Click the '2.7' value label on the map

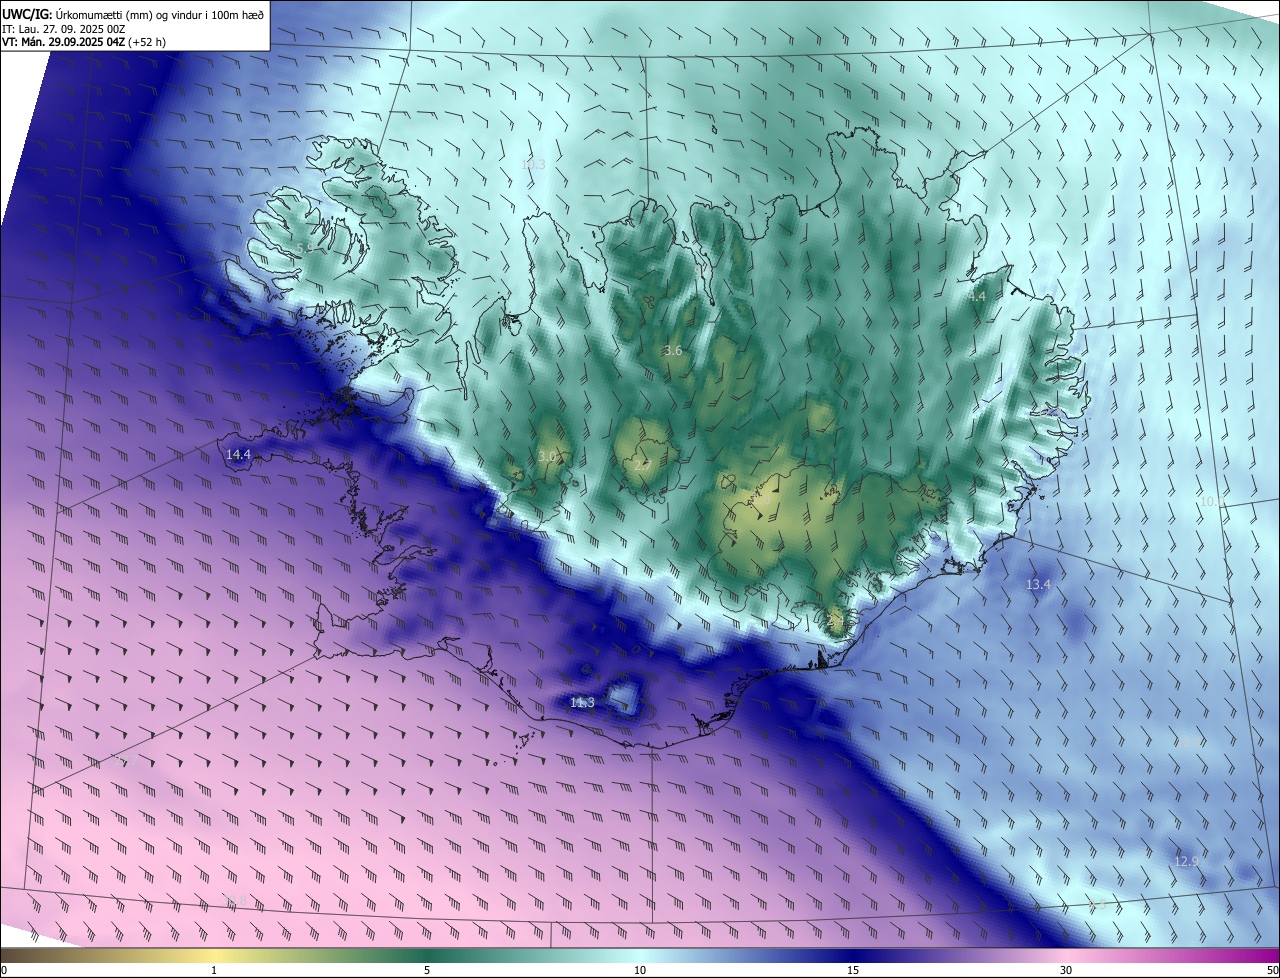pos(643,465)
